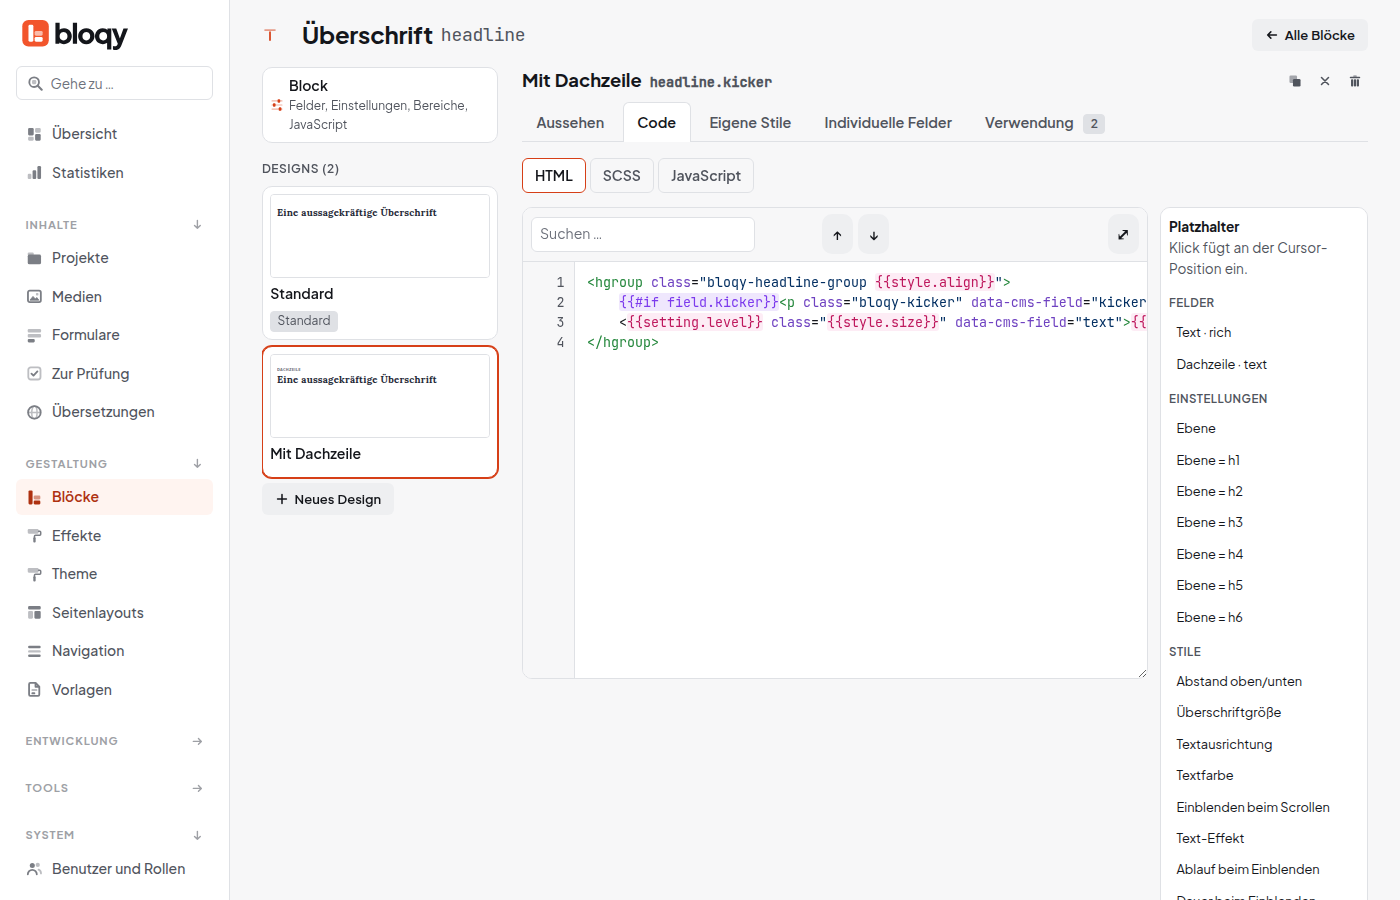1400x900 pixels.
Task: Switch to the Aussehen tab
Action: click(570, 123)
